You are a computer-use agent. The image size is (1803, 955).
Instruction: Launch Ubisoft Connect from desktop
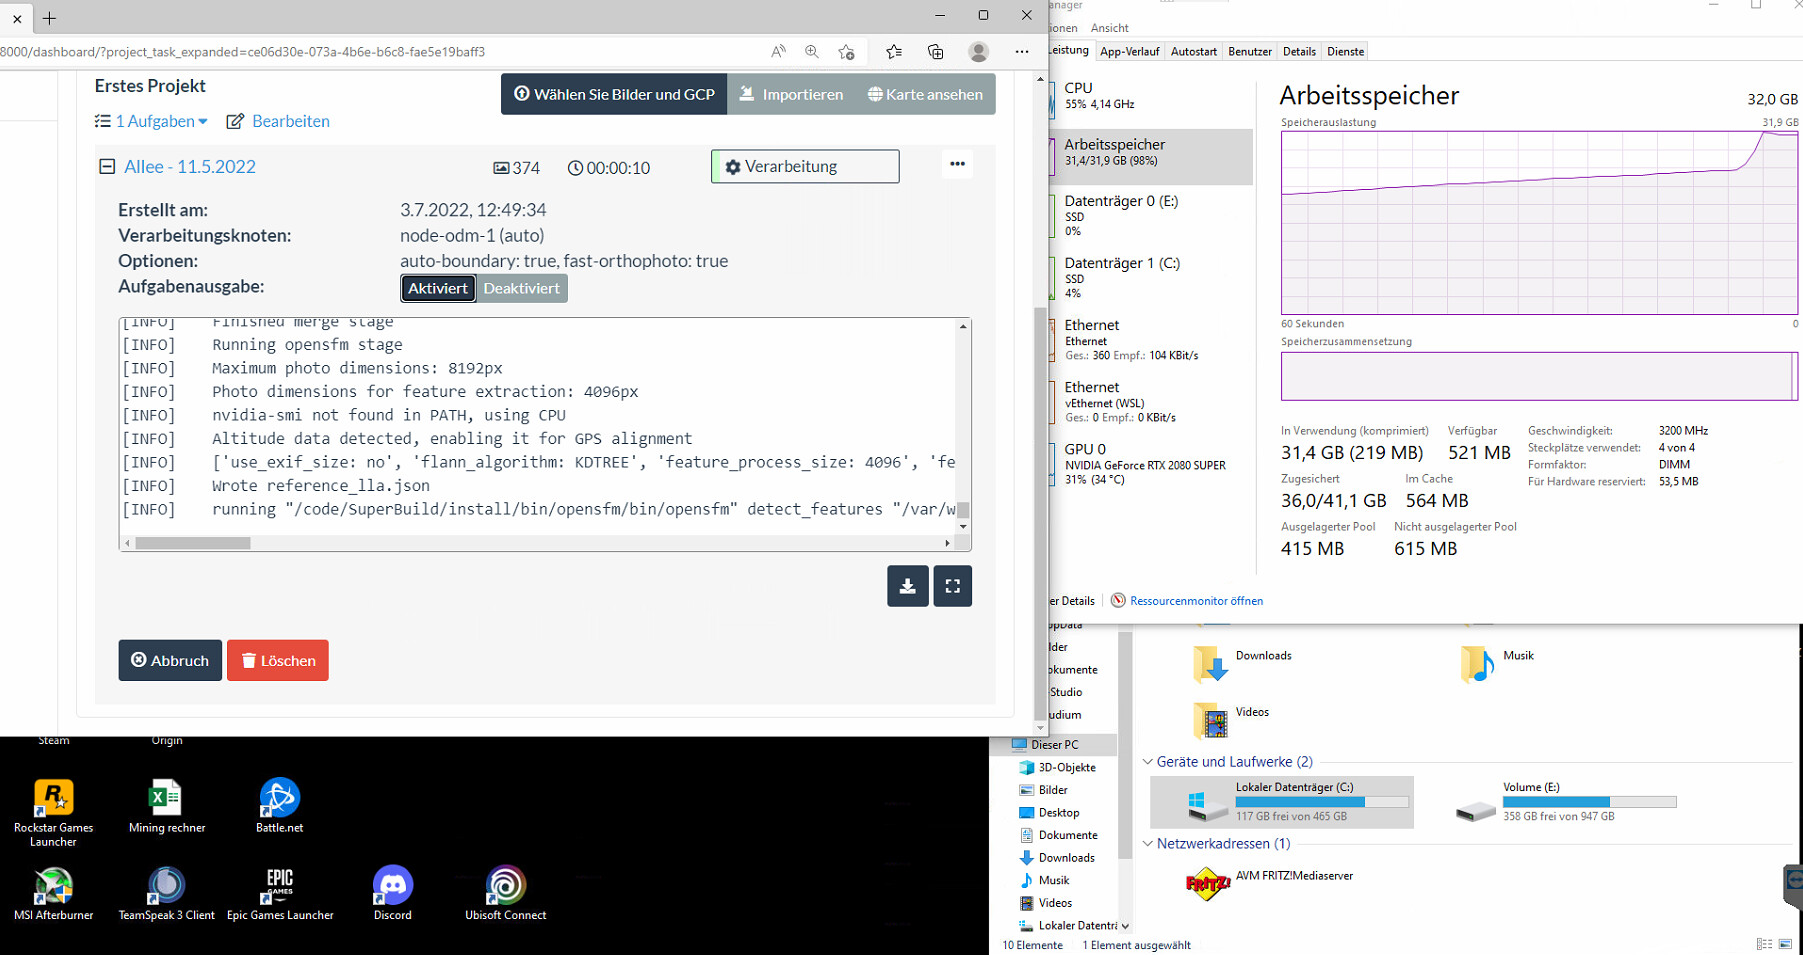coord(506,887)
